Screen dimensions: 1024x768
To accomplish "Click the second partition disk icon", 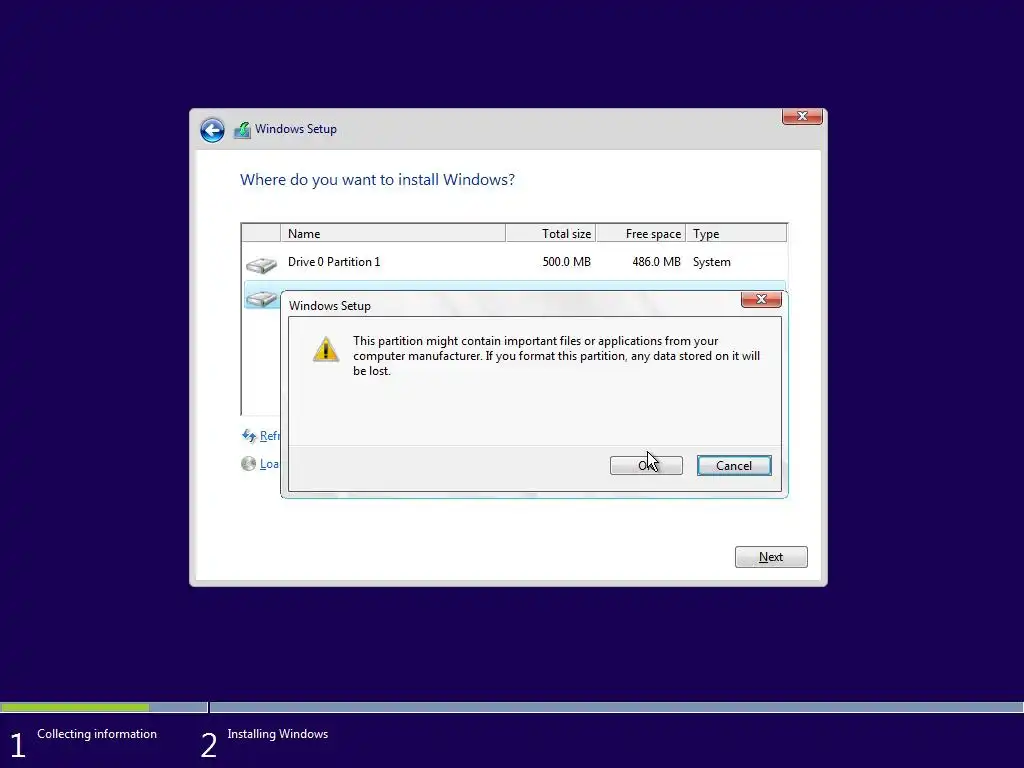I will tap(261, 298).
